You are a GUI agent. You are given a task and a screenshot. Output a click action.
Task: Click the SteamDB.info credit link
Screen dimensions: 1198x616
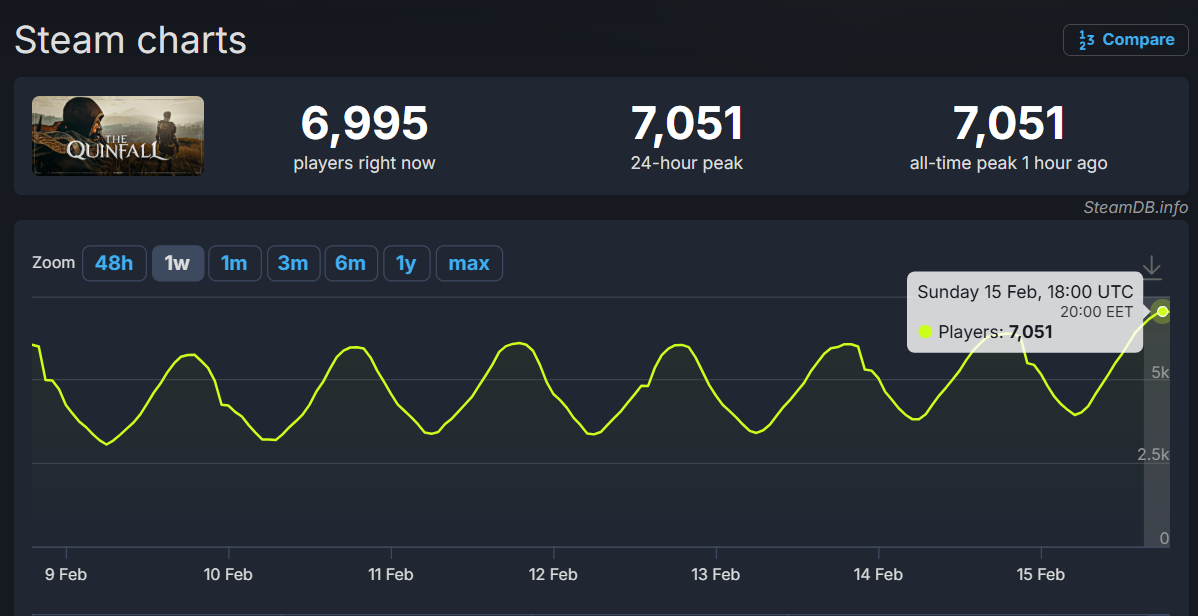pyautogui.click(x=1135, y=207)
